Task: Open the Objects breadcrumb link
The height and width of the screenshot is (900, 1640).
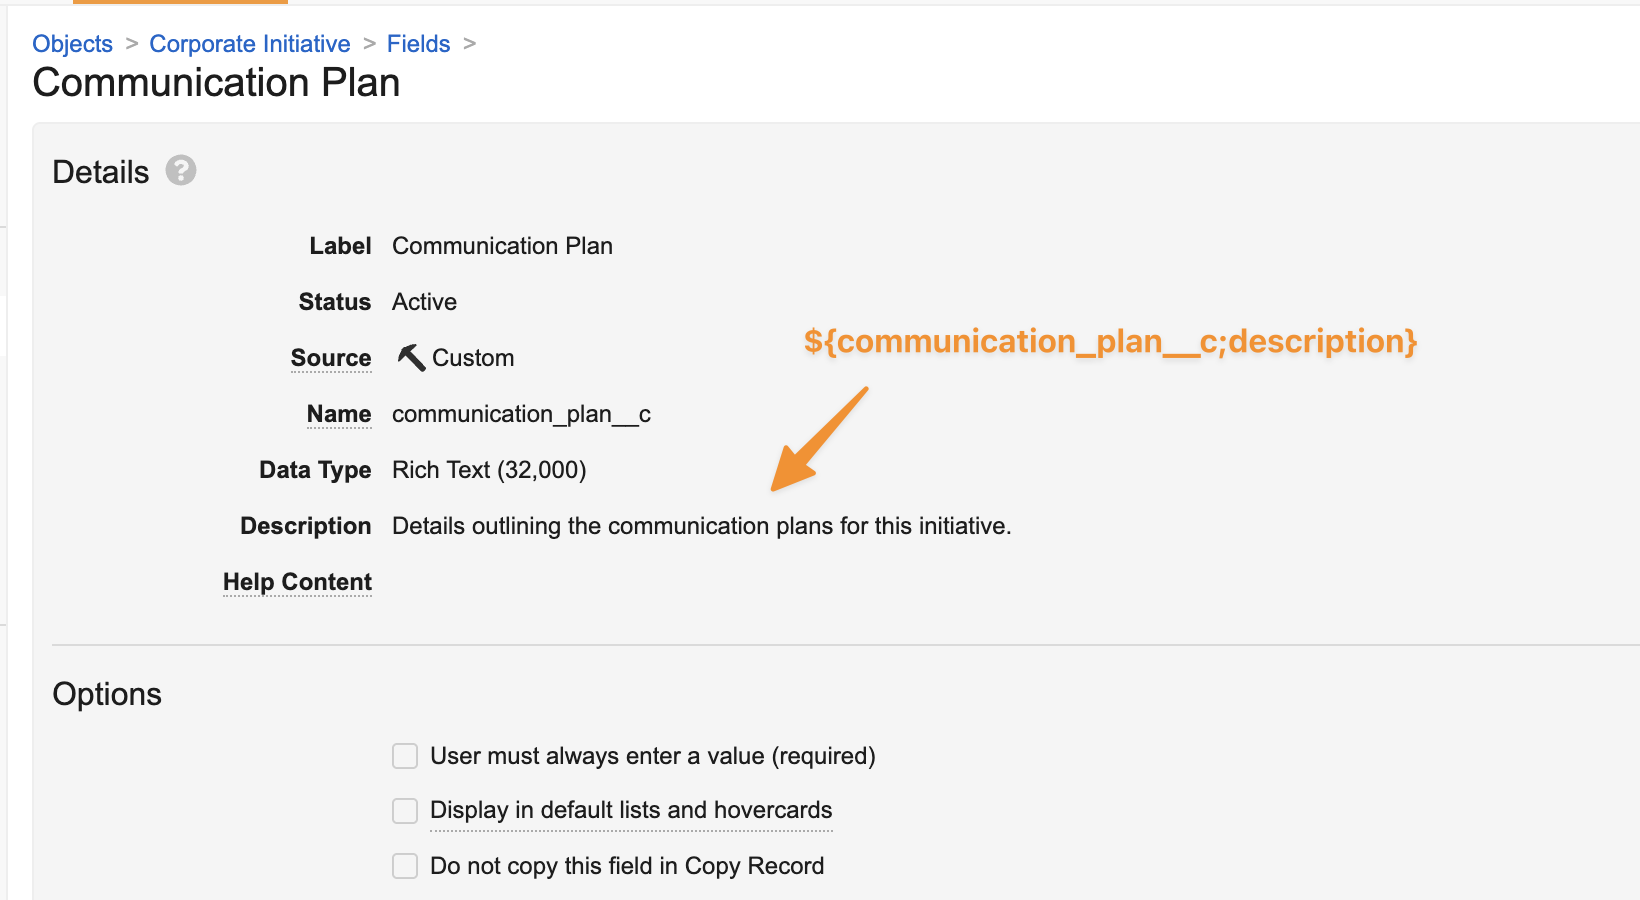Action: click(x=72, y=44)
